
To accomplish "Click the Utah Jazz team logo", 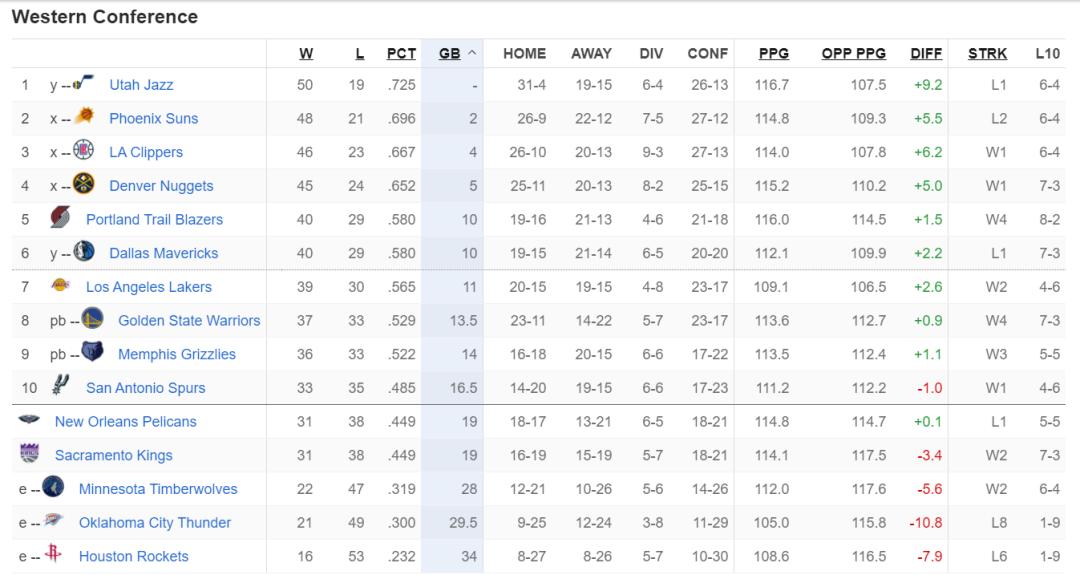I will (84, 85).
